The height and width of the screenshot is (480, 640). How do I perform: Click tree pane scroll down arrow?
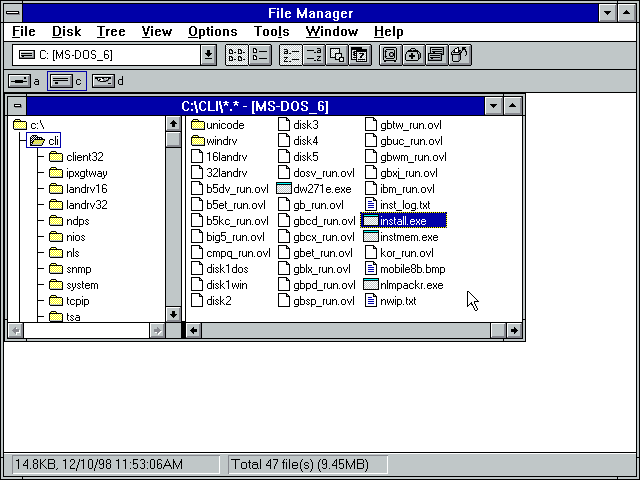pos(173,314)
